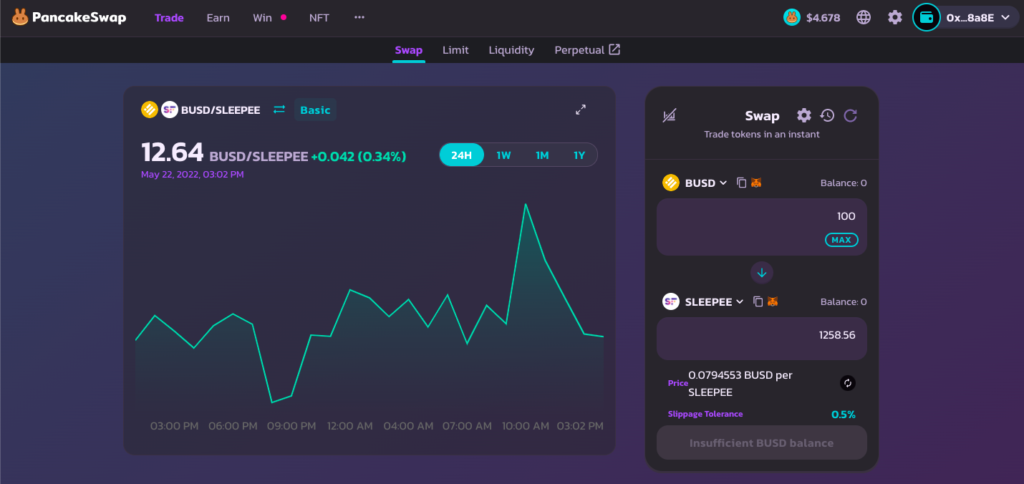Click the PancakeSwap bunny logo
Screen dimensions: 1024x484
[20, 18]
